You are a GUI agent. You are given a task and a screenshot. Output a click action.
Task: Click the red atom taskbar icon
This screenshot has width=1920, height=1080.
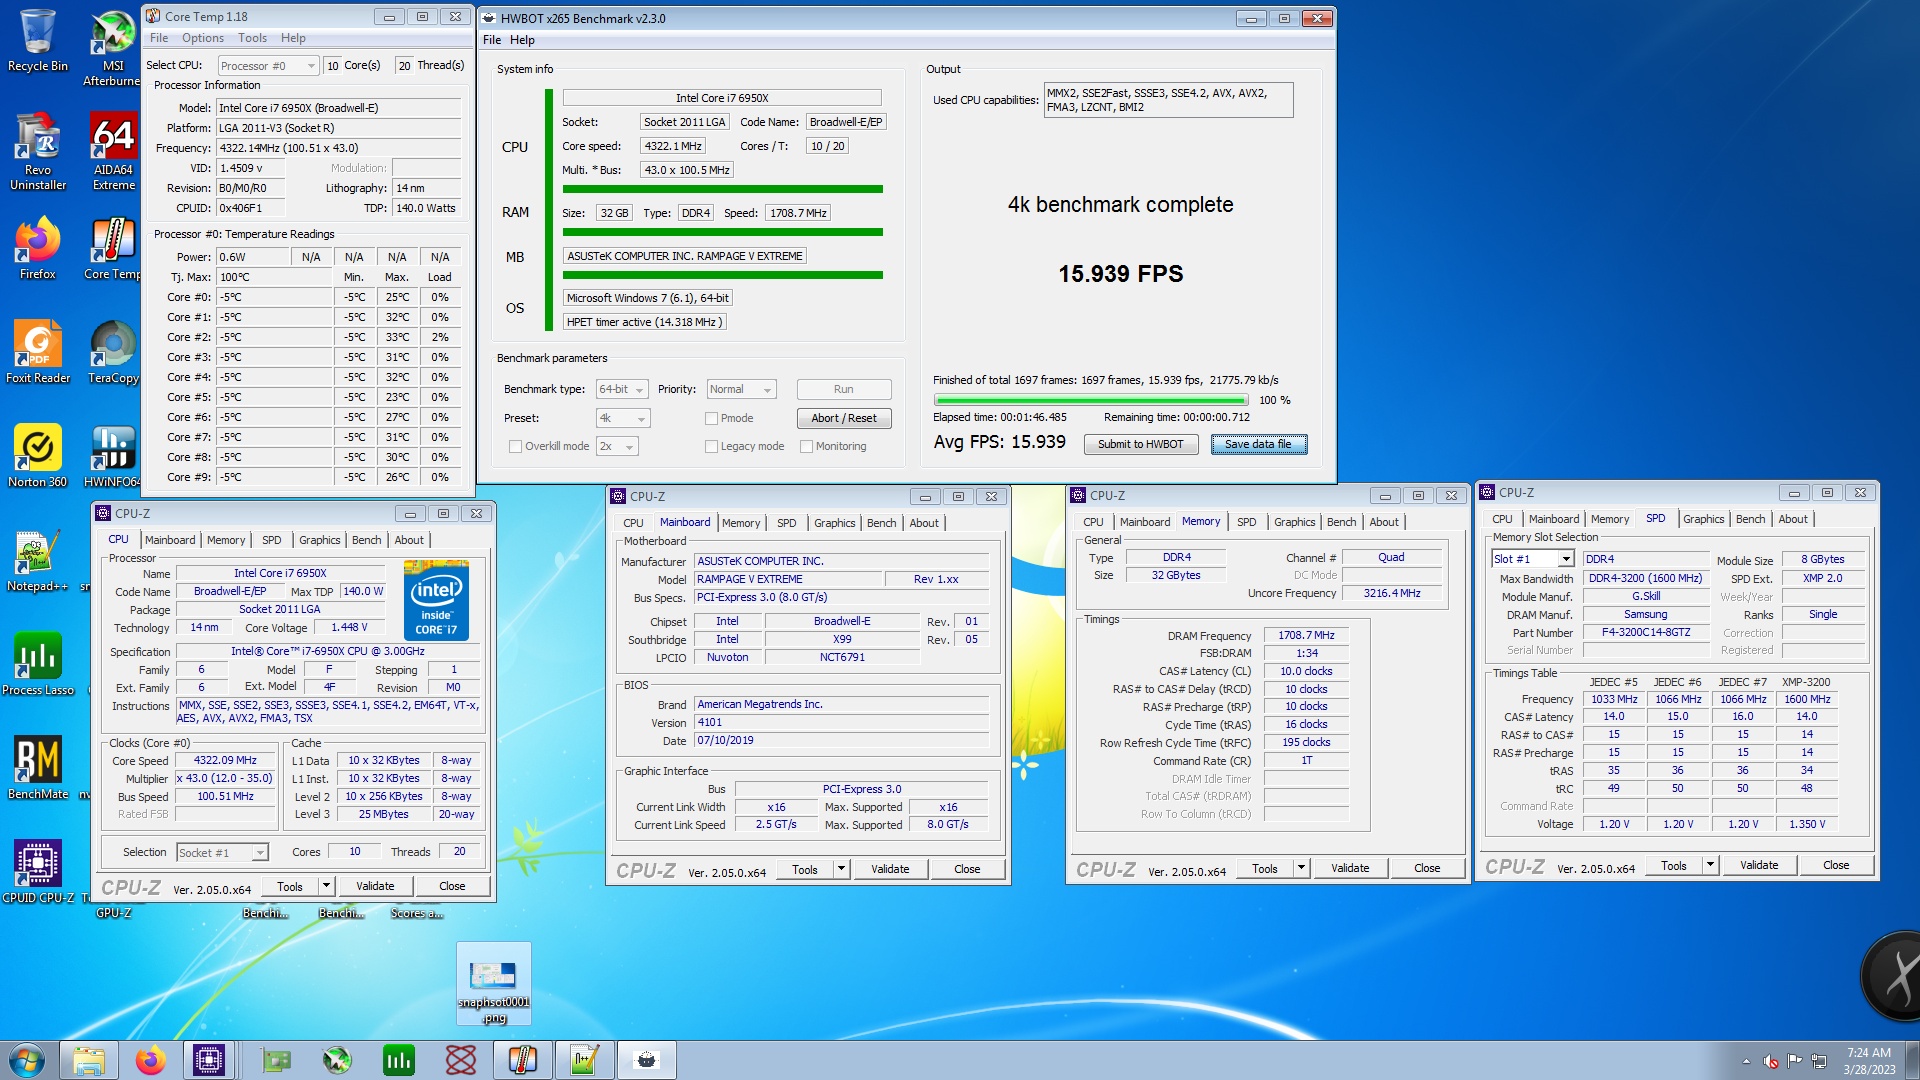(x=461, y=1060)
